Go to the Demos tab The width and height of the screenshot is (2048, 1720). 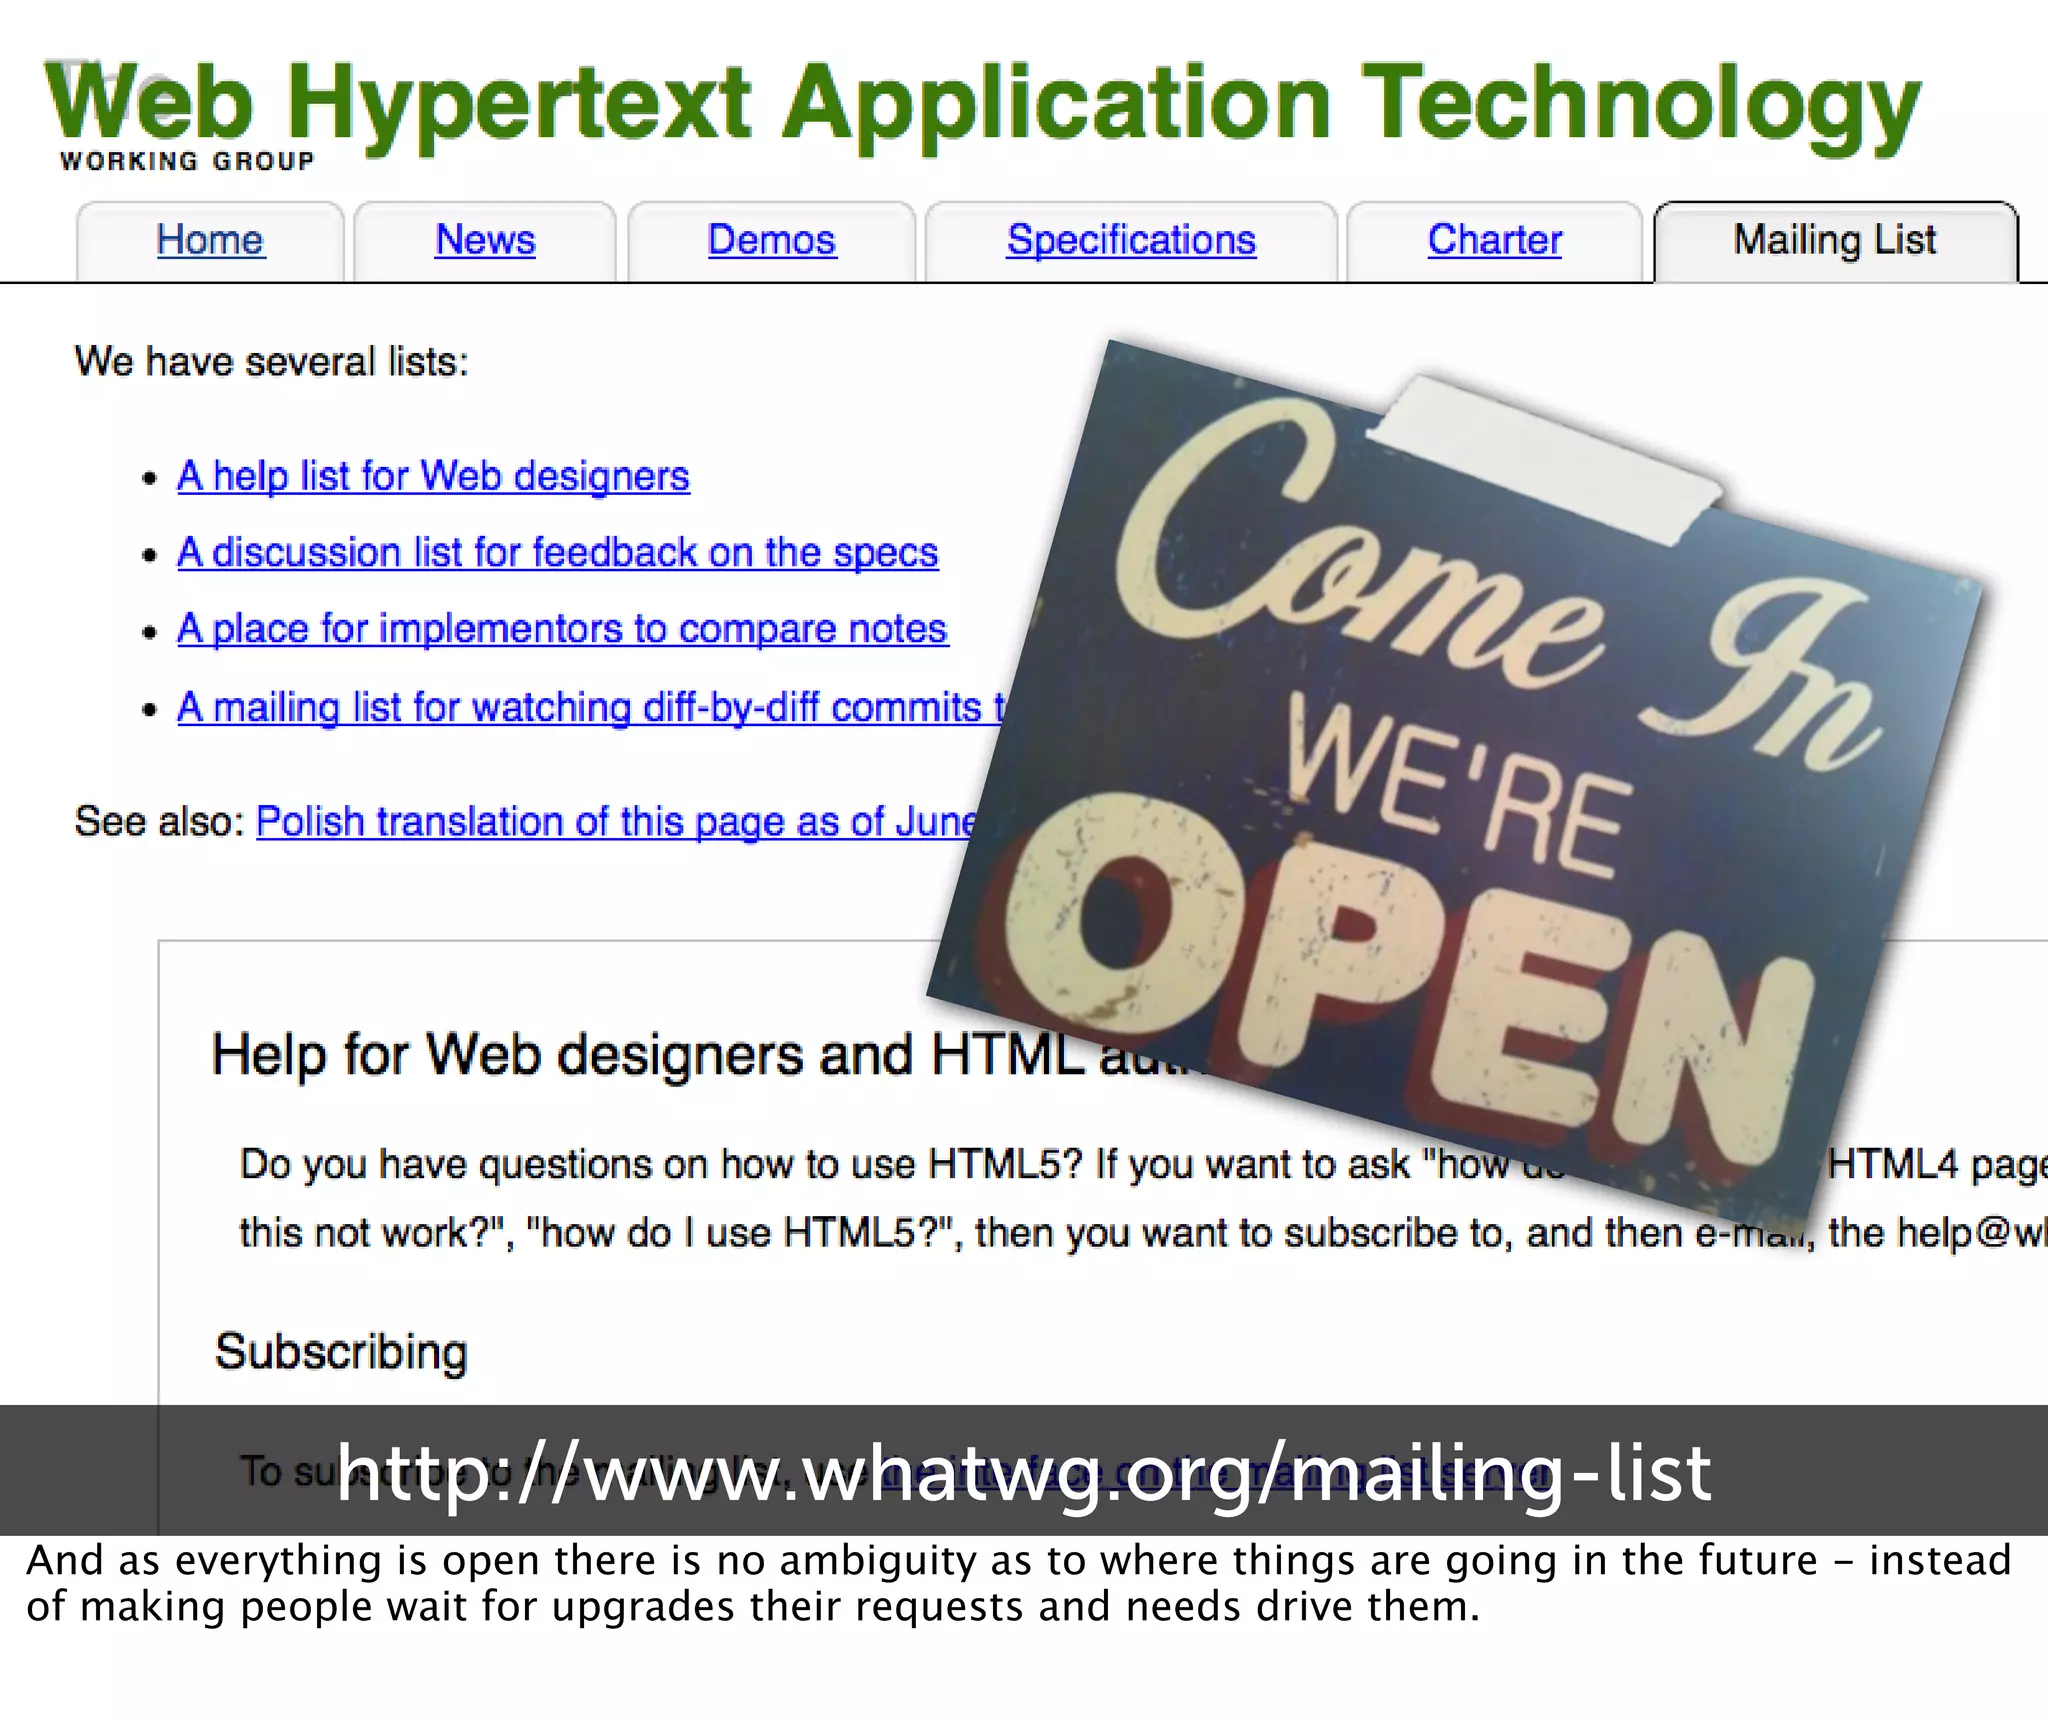point(771,240)
